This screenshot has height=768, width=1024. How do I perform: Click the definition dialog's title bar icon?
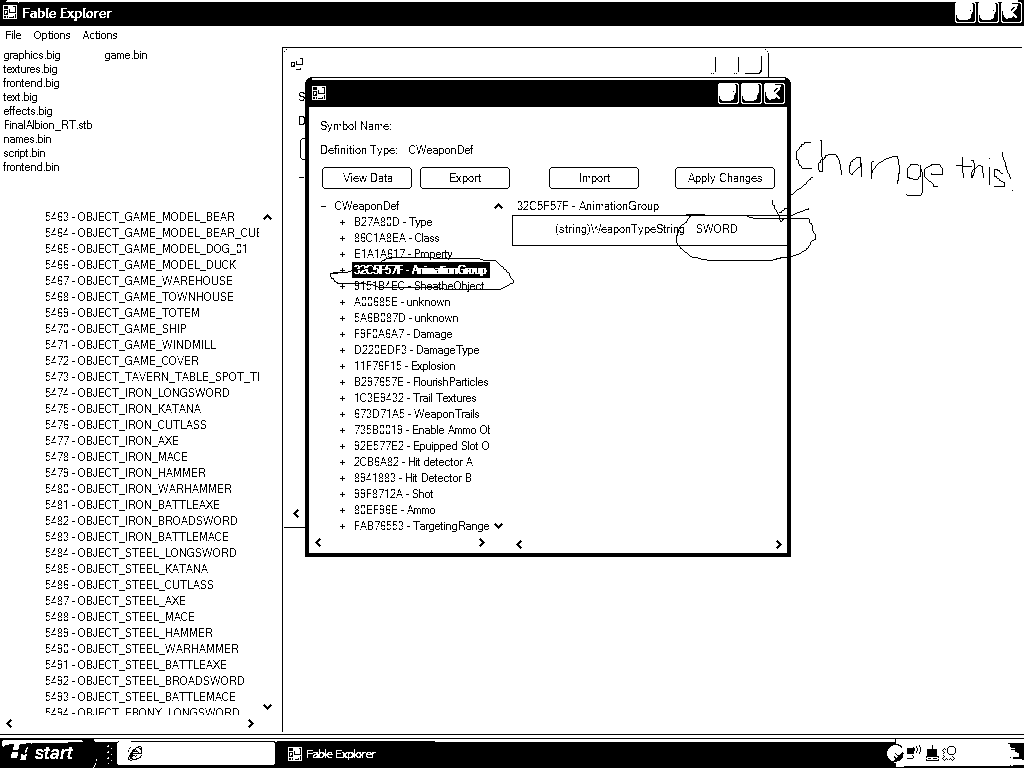[x=320, y=93]
